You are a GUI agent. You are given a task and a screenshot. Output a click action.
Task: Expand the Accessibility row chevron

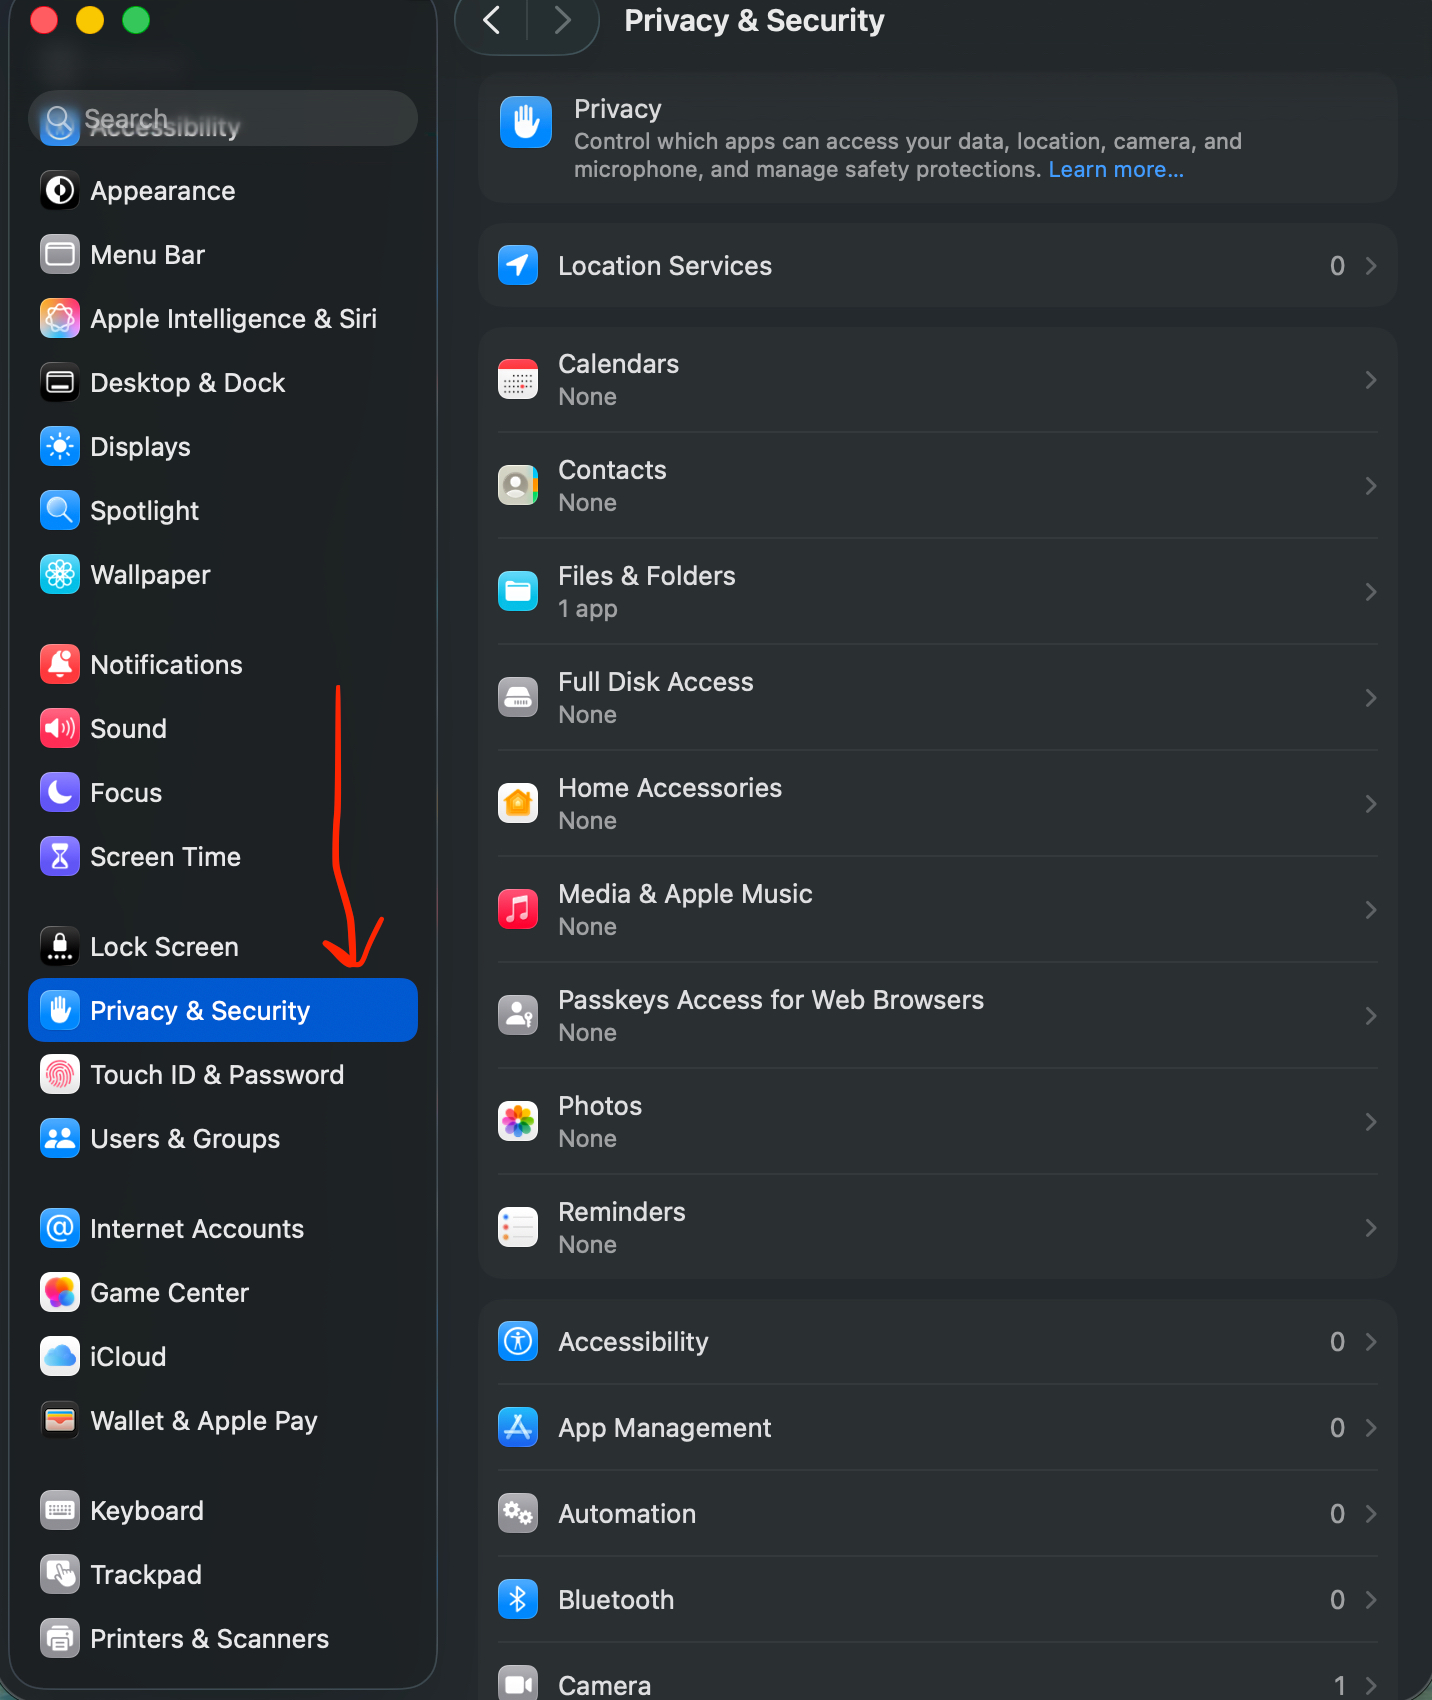pos(1370,1342)
